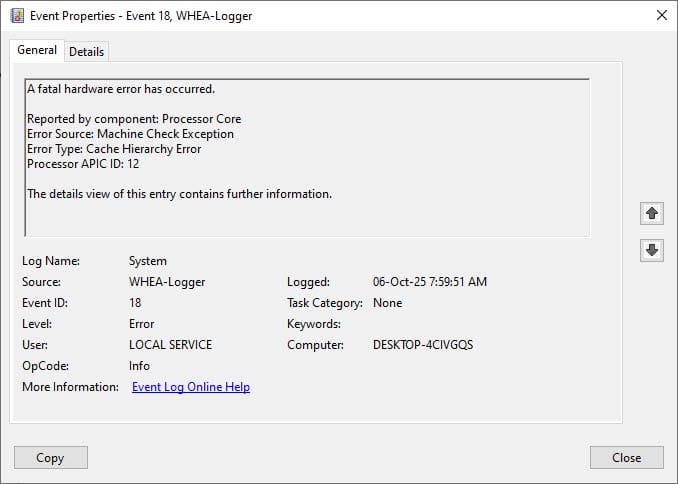
Task: Click the Logged timestamp value
Action: coord(430,282)
